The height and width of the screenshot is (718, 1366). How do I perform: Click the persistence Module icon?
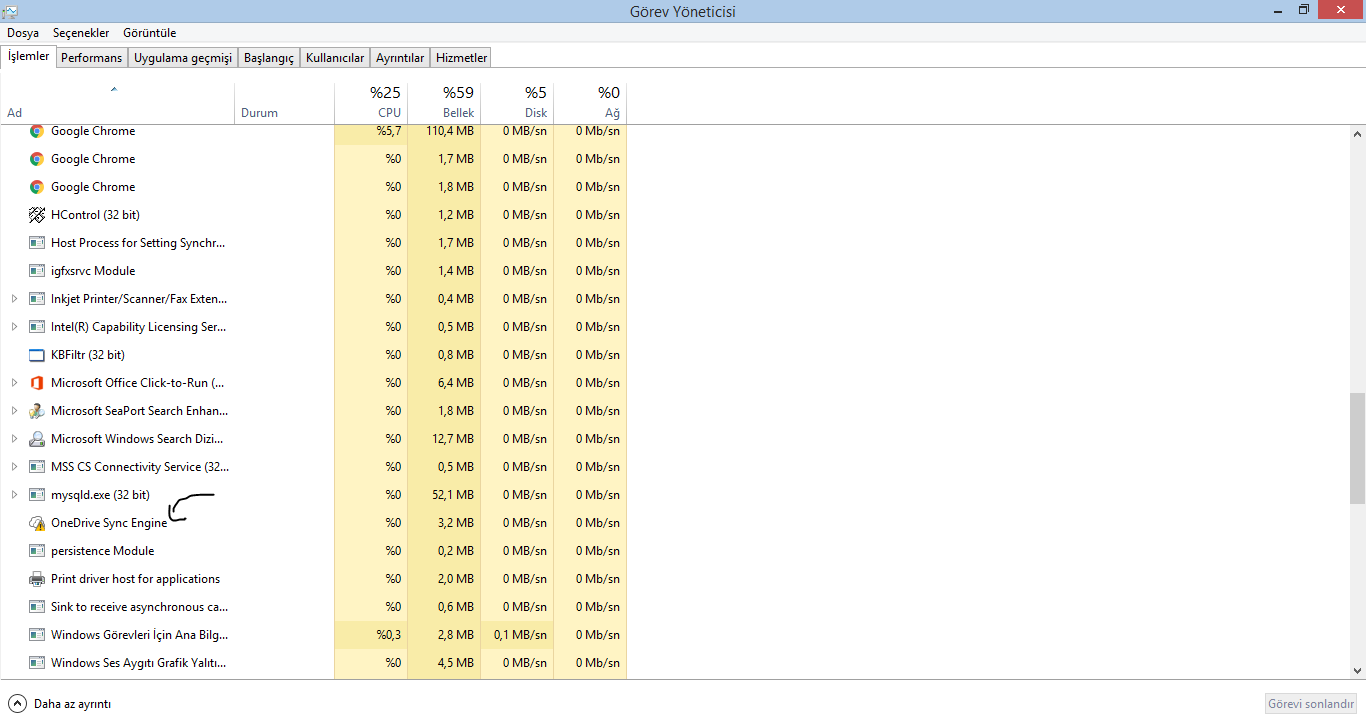37,551
